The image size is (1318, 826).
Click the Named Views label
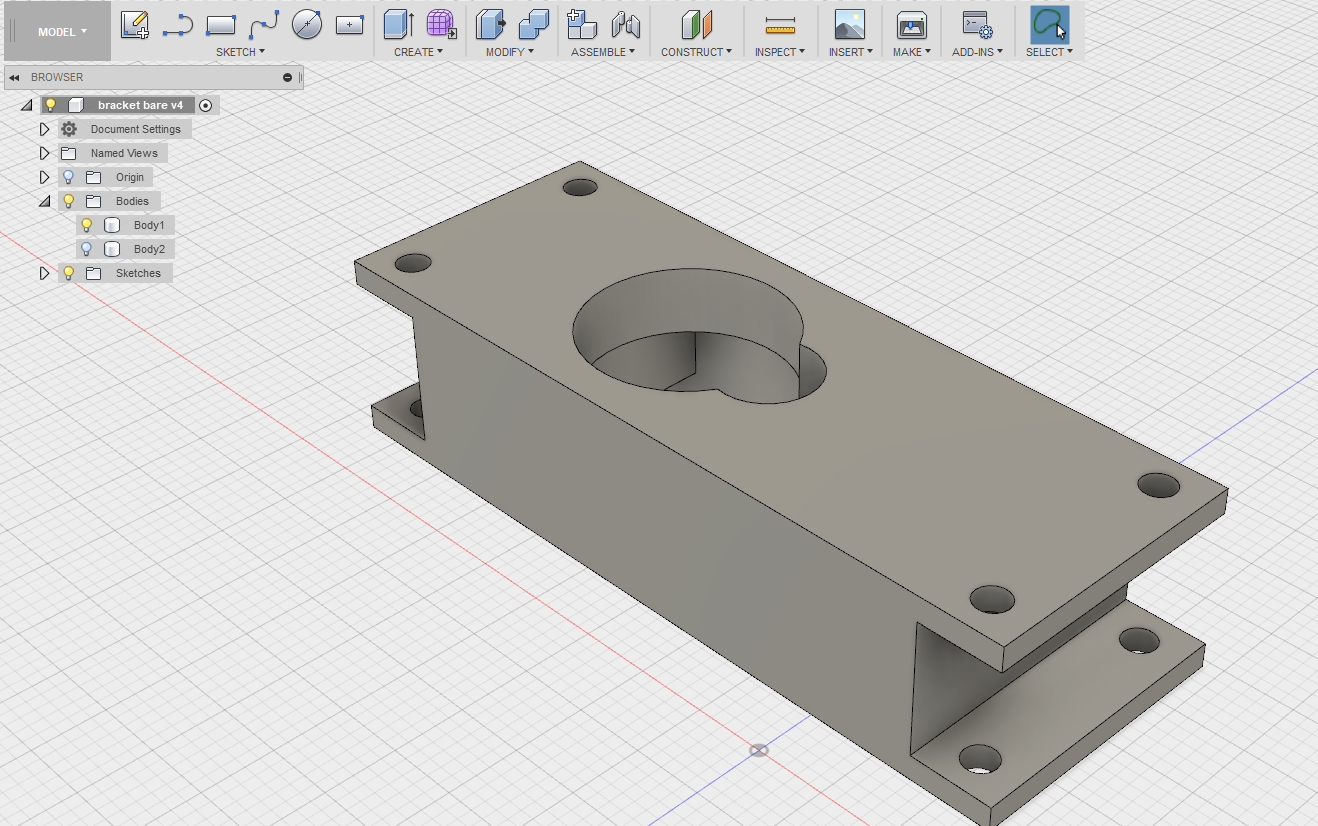coord(124,153)
